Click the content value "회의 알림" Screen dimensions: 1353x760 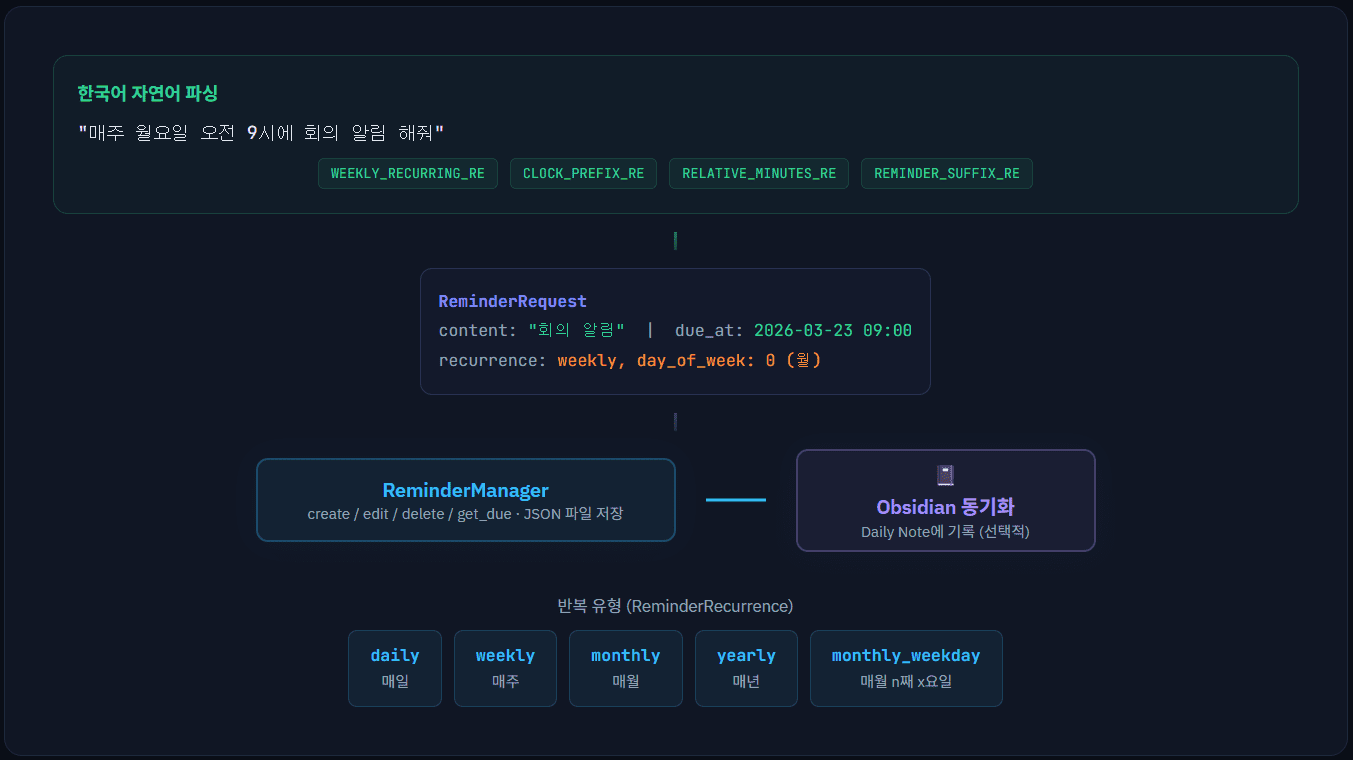click(x=576, y=330)
